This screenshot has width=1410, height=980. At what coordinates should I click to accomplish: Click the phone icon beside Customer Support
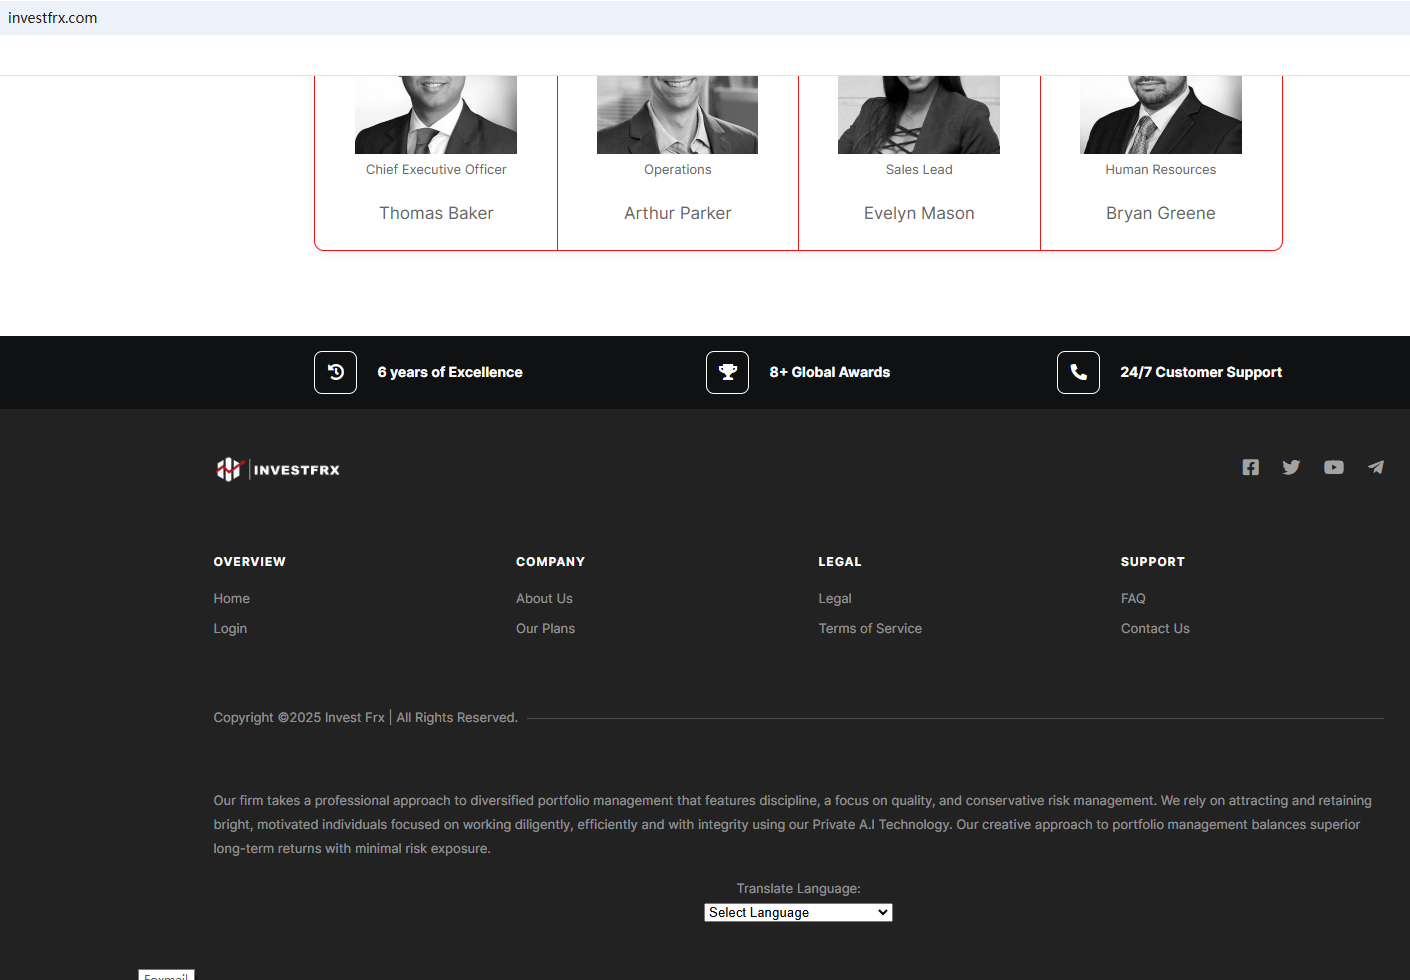coord(1078,372)
